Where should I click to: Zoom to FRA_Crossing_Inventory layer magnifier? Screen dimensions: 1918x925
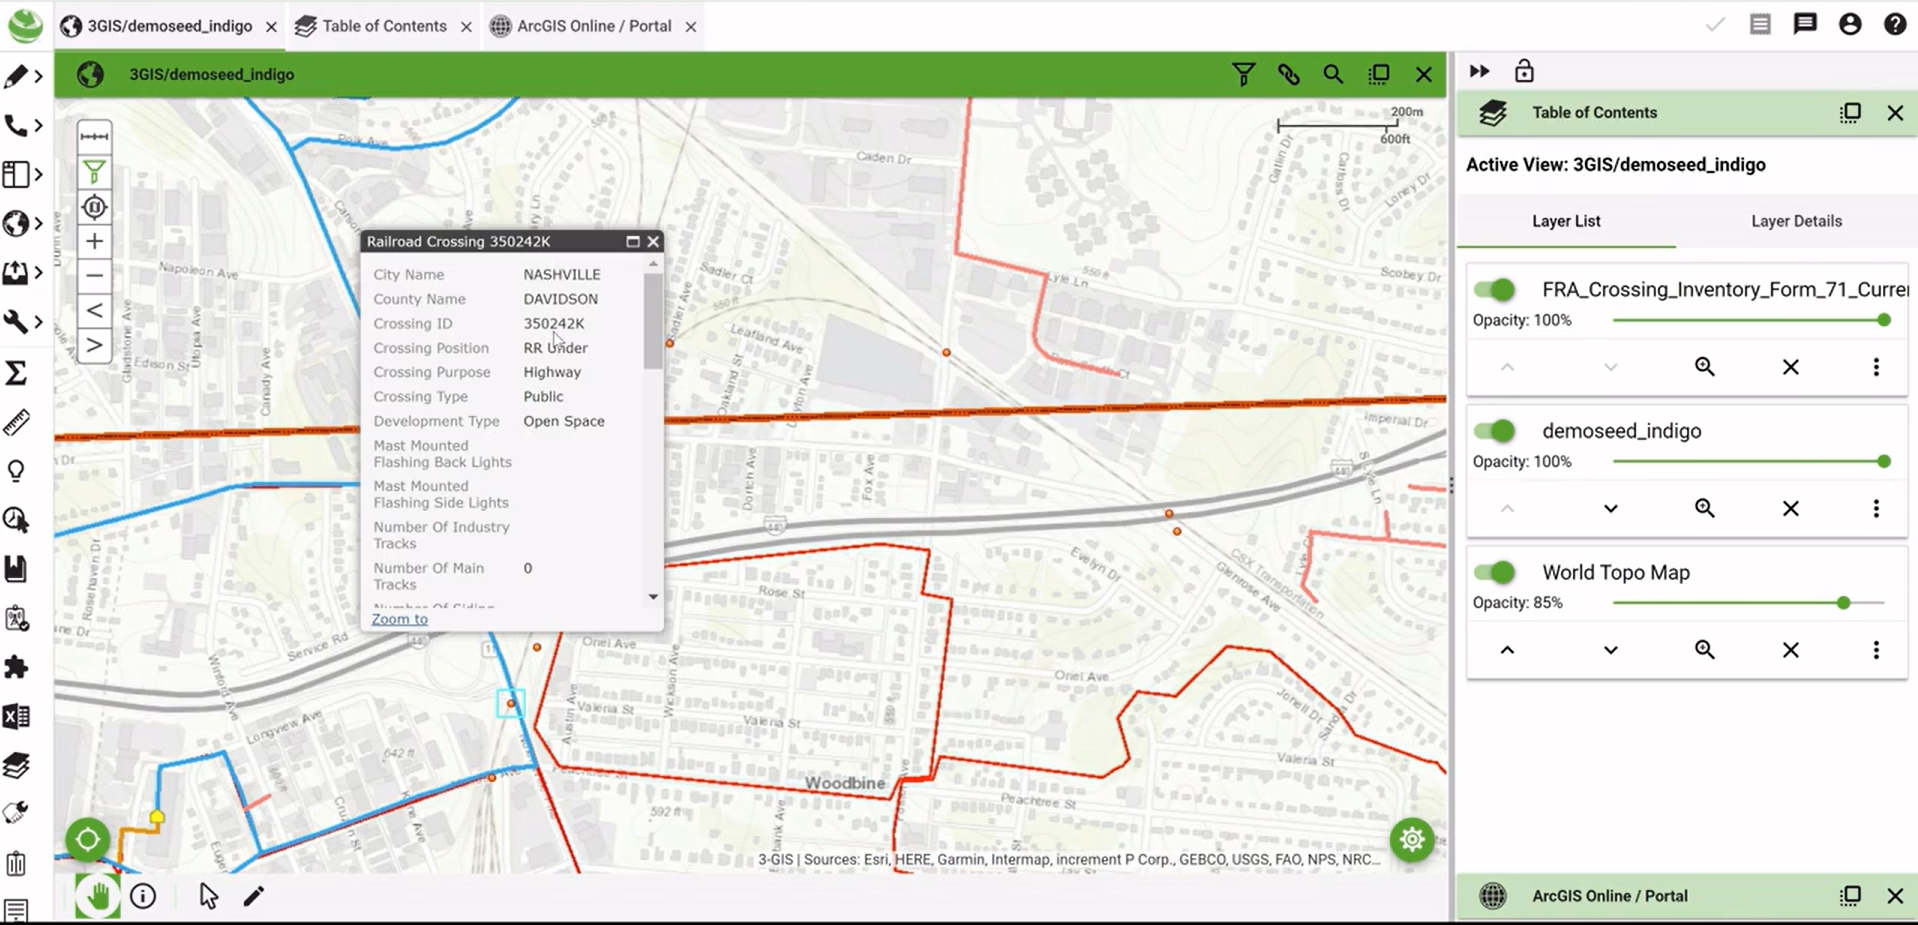click(x=1705, y=367)
